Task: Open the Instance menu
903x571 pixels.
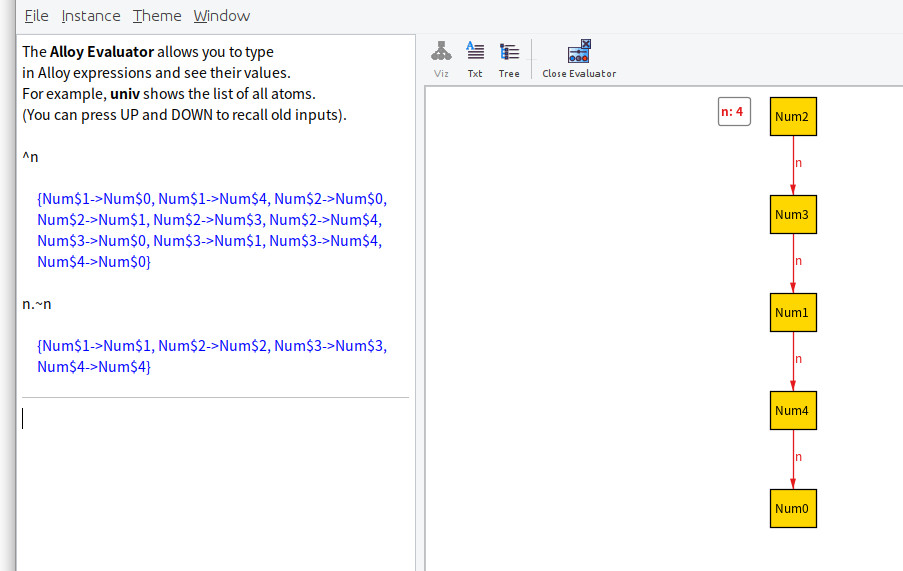Action: 91,16
